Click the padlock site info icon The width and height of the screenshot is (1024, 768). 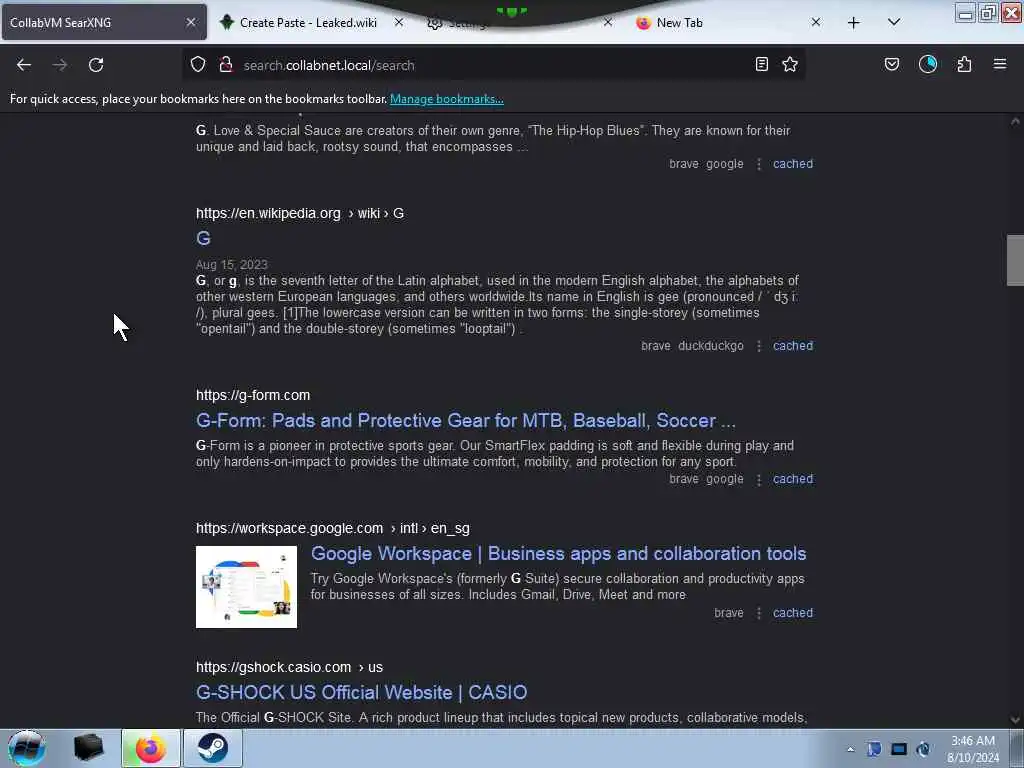pyautogui.click(x=226, y=65)
